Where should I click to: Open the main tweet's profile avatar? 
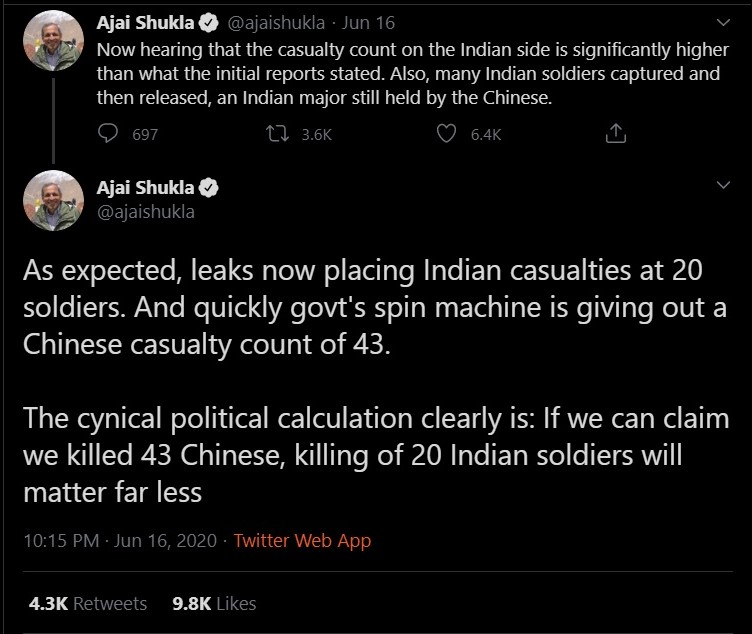pos(53,199)
